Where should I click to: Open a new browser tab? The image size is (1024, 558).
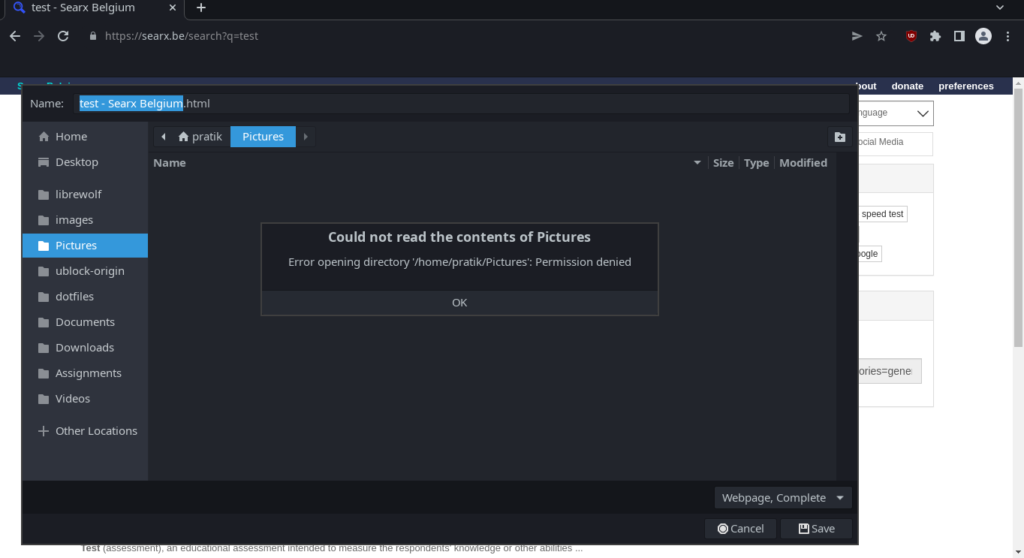tap(201, 8)
